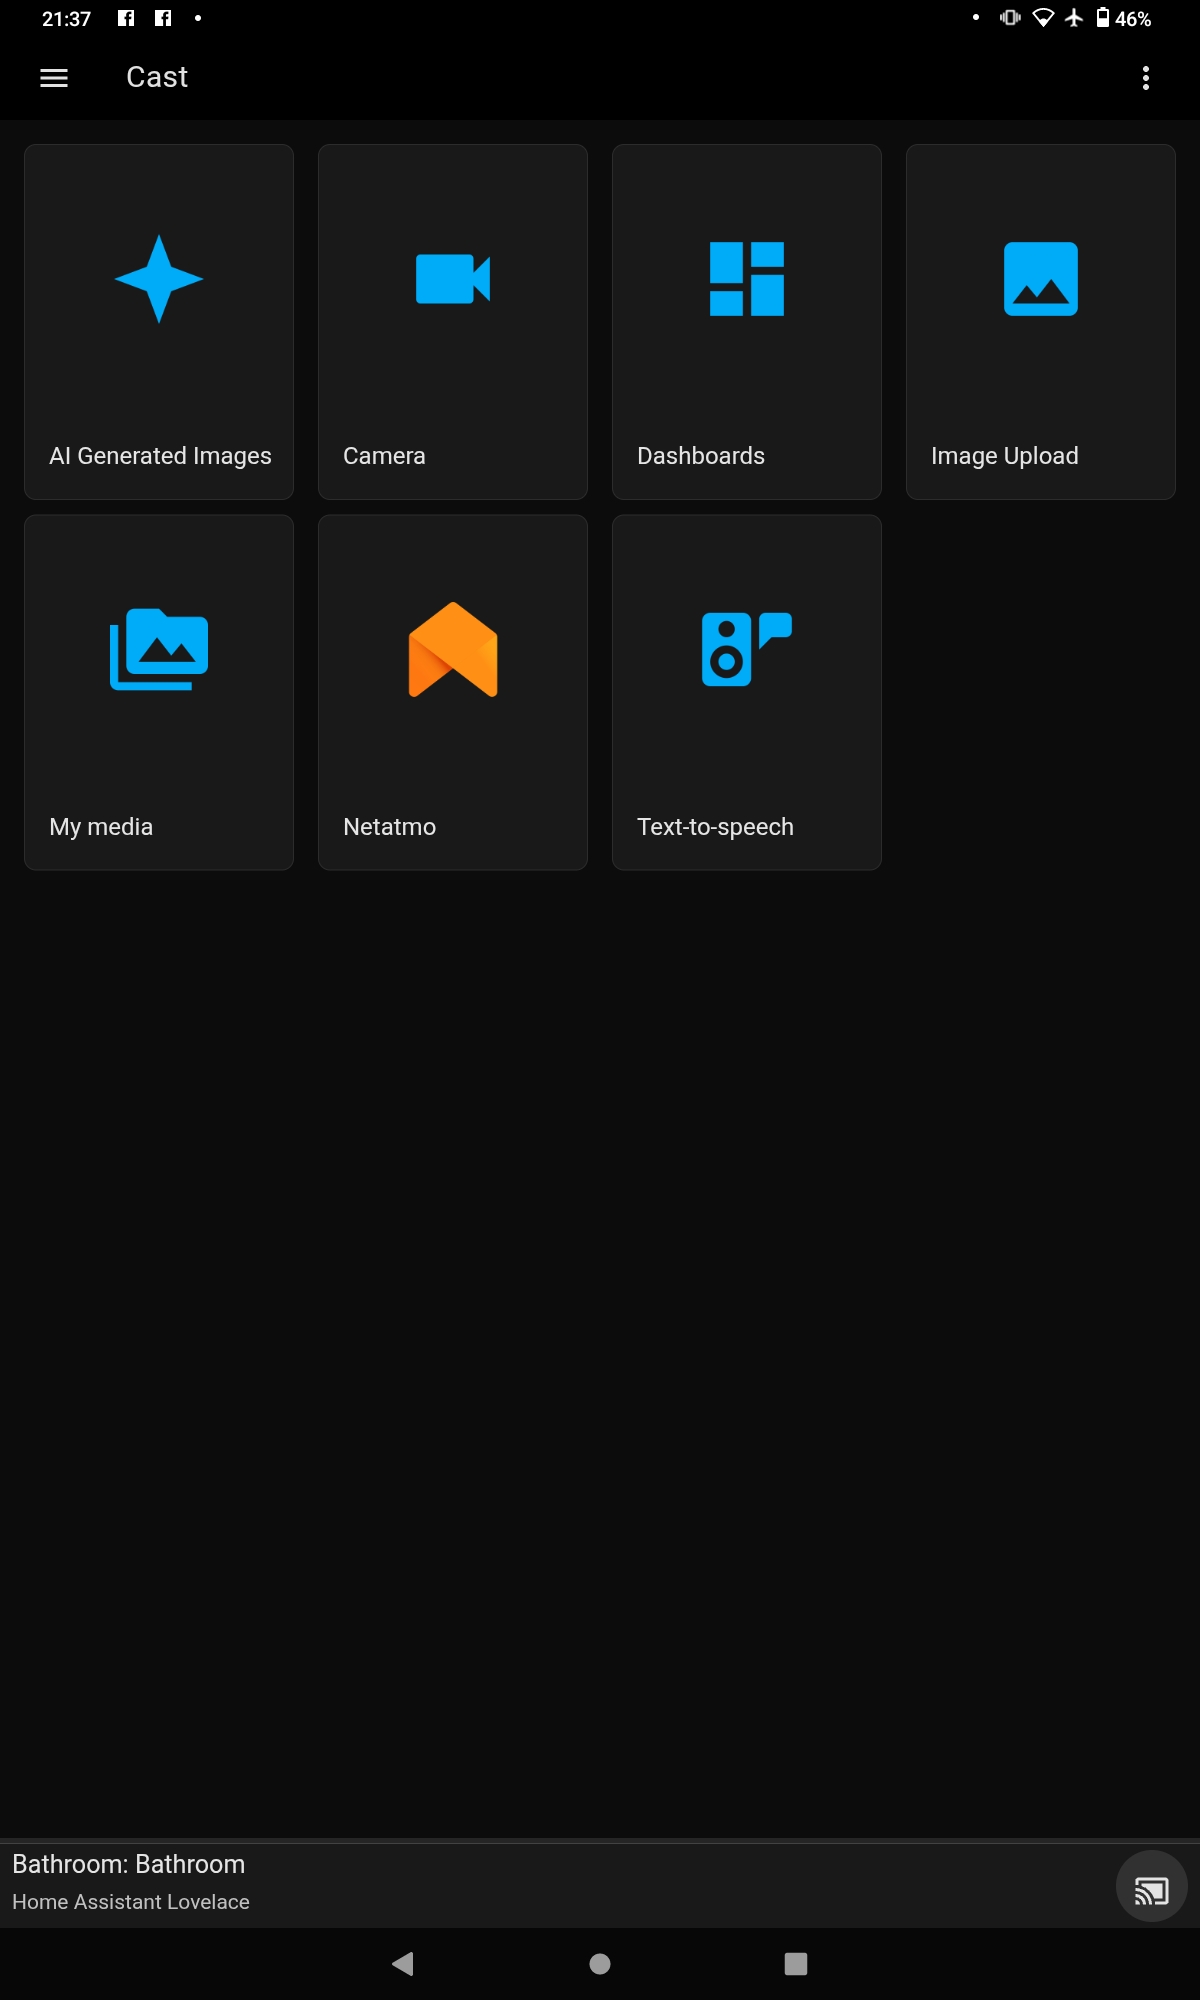The image size is (1200, 2000).
Task: Select the Text-to-speech card label
Action: pyautogui.click(x=715, y=827)
